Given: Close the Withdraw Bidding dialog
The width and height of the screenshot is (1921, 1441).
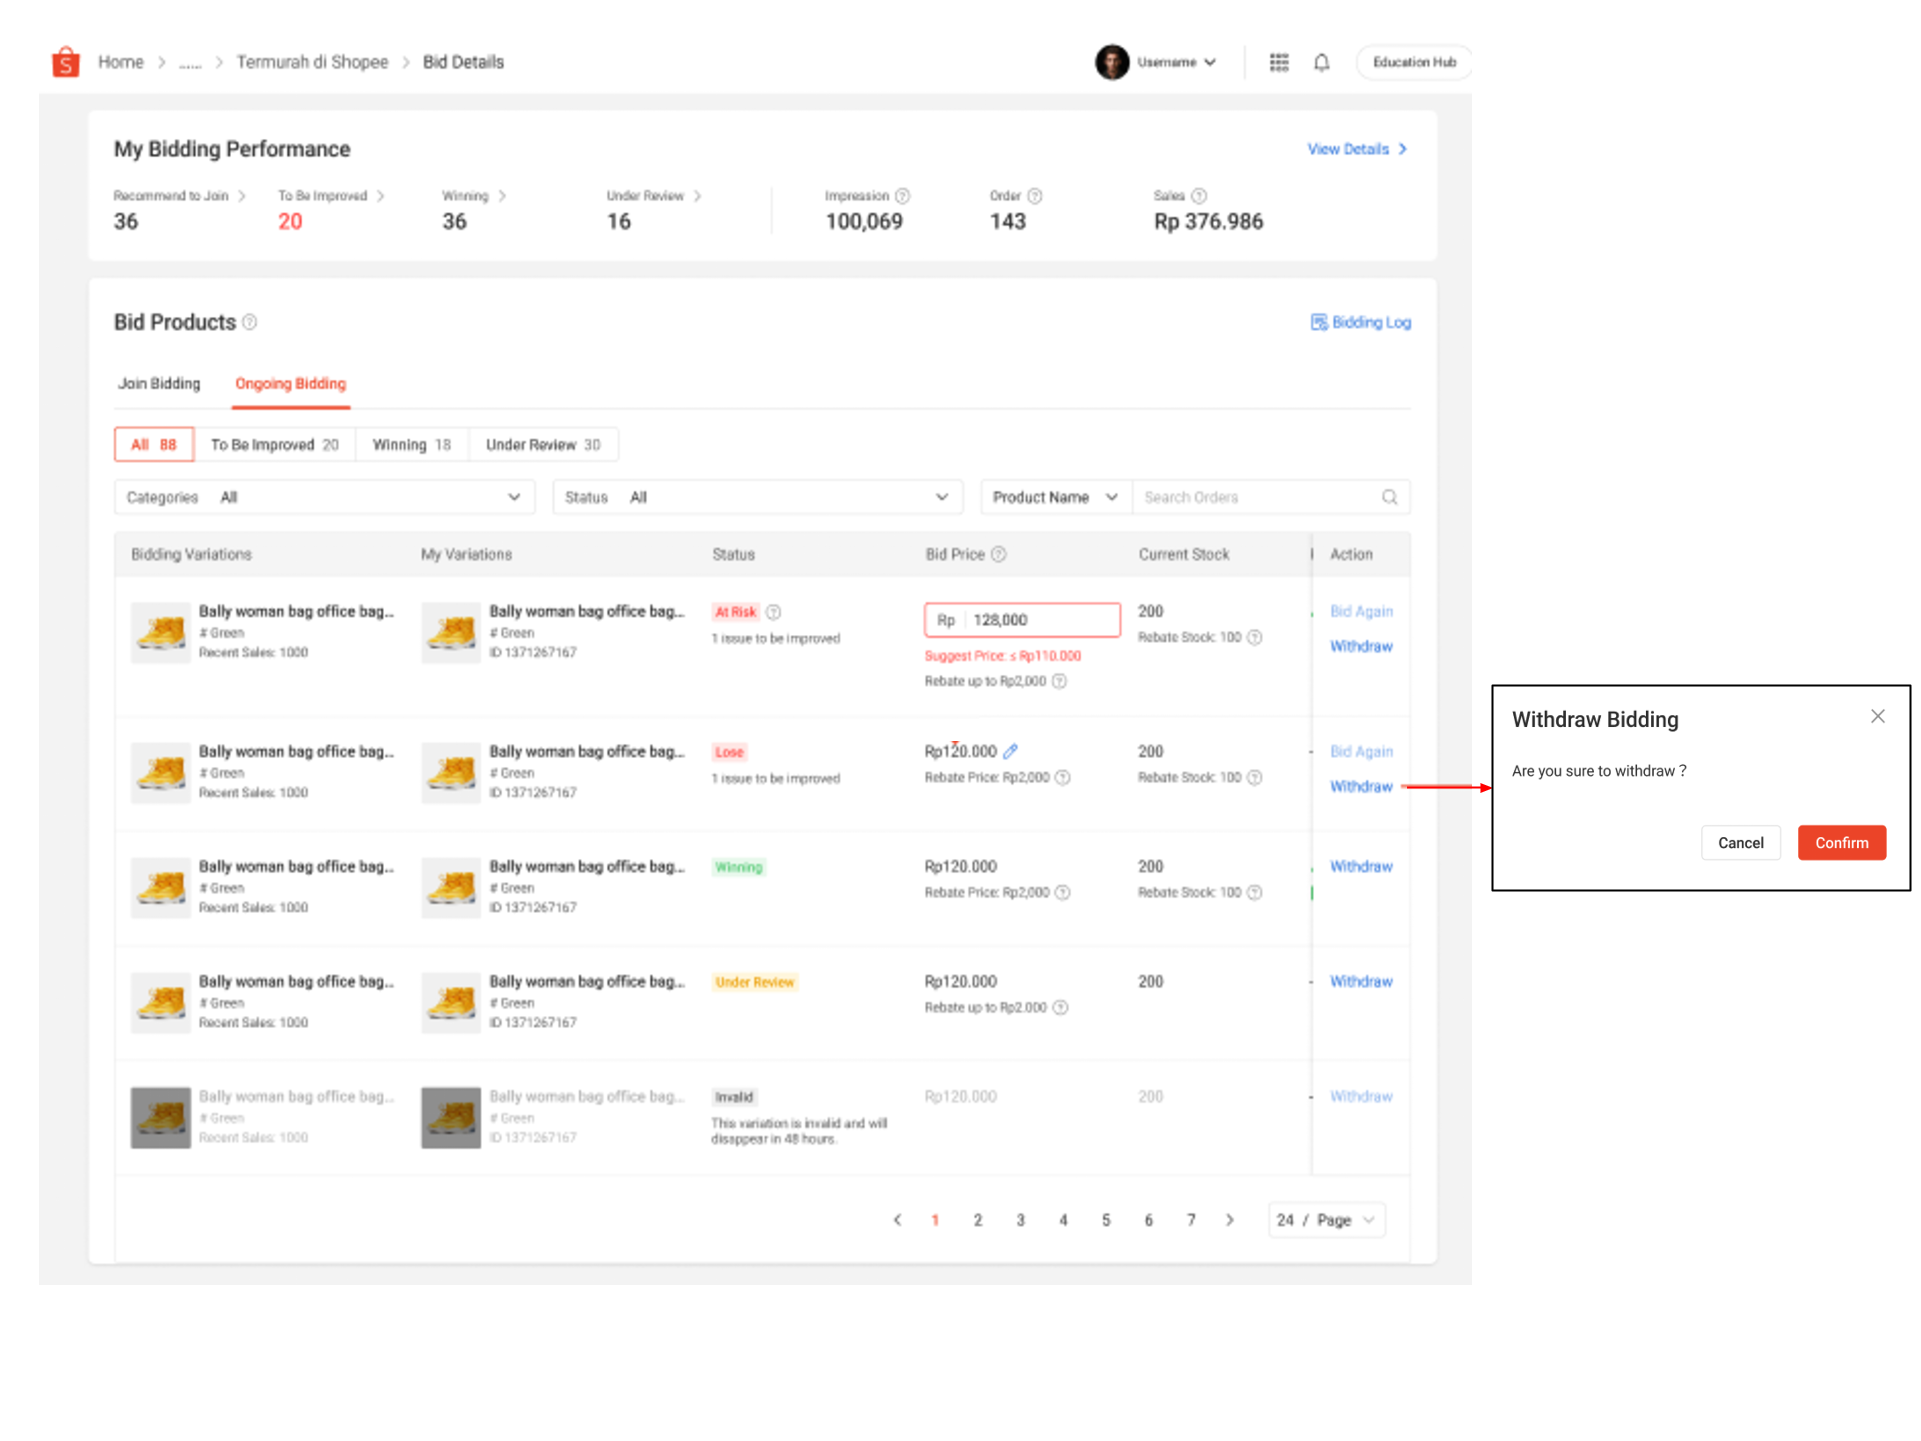Looking at the screenshot, I should click(x=1877, y=716).
